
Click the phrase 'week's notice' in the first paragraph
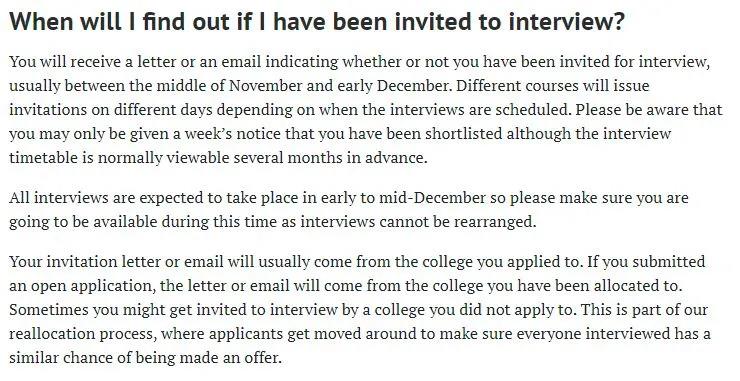pos(232,134)
